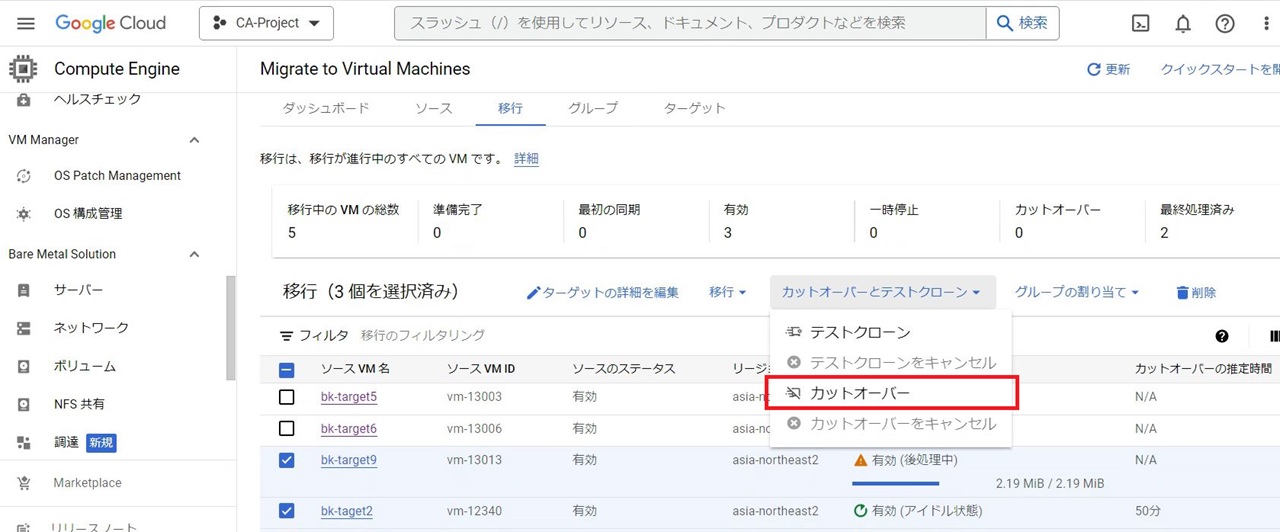Open the bk-target6 link

click(349, 428)
